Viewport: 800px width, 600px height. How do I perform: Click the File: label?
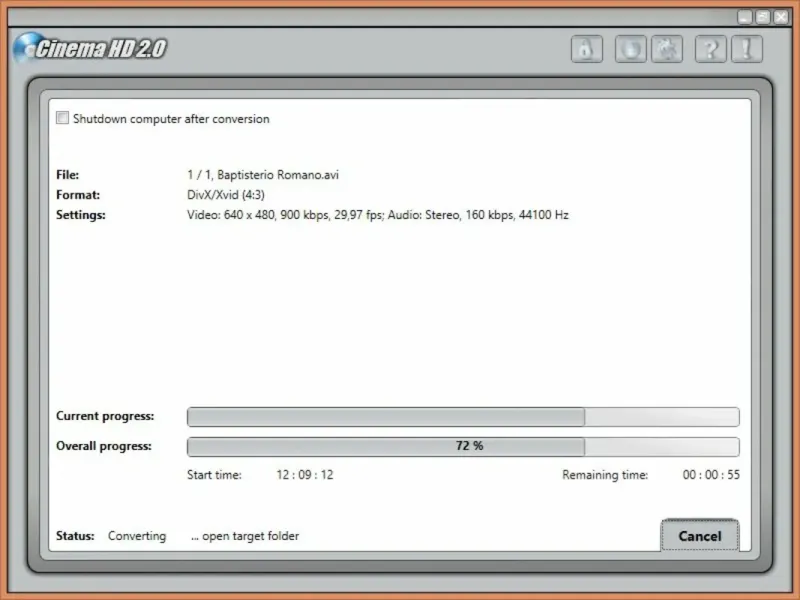tap(67, 175)
